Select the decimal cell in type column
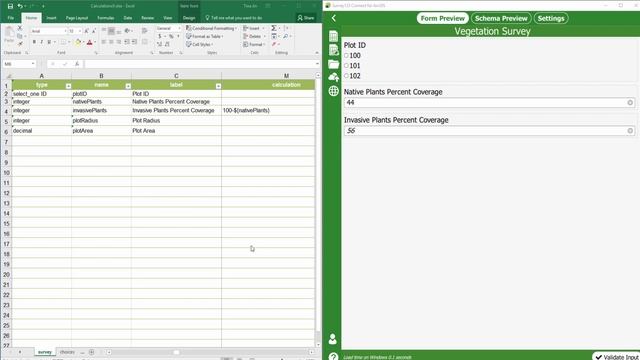Screen dimensions: 640x360 tap(42, 131)
